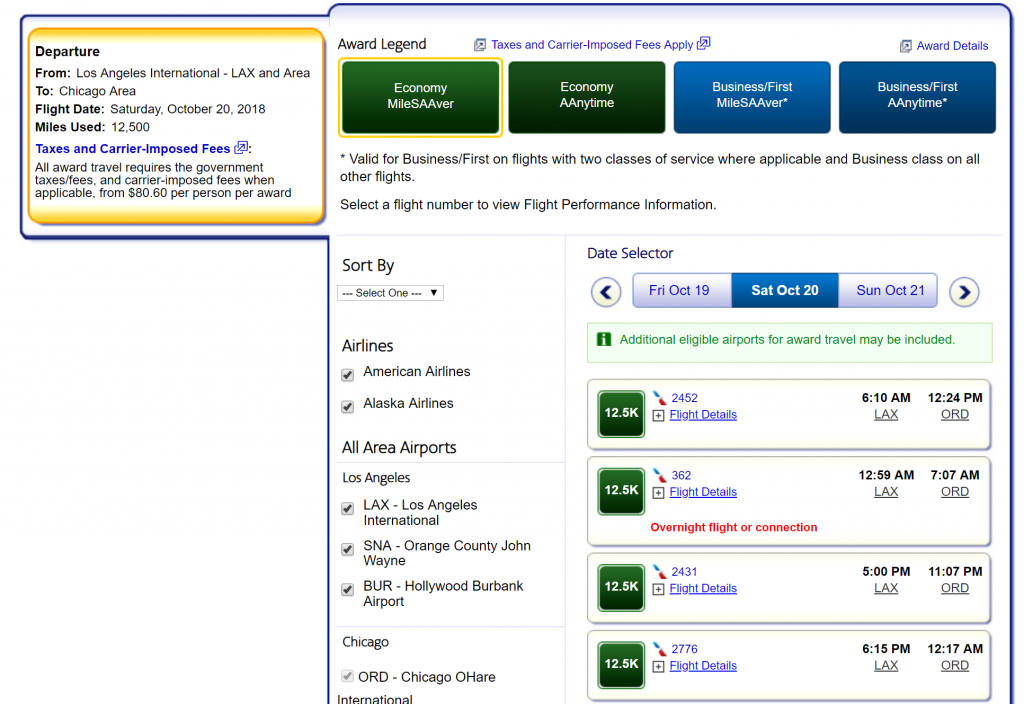Click ORD under 11:07 PM arrival
The image size is (1024, 704).
954,588
